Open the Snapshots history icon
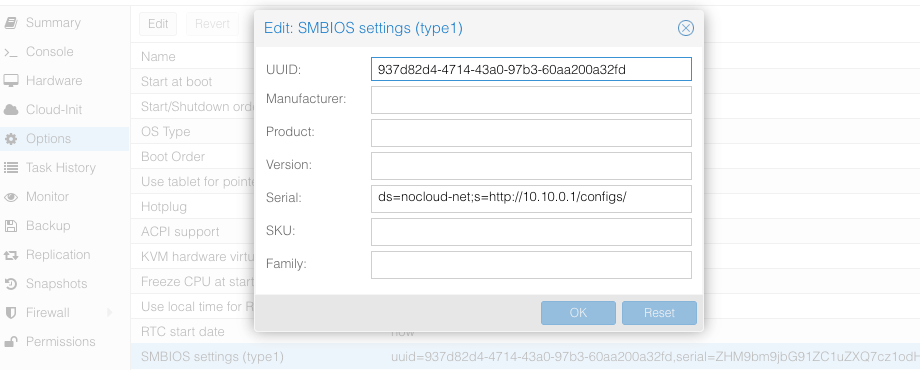The image size is (920, 370). 11,284
